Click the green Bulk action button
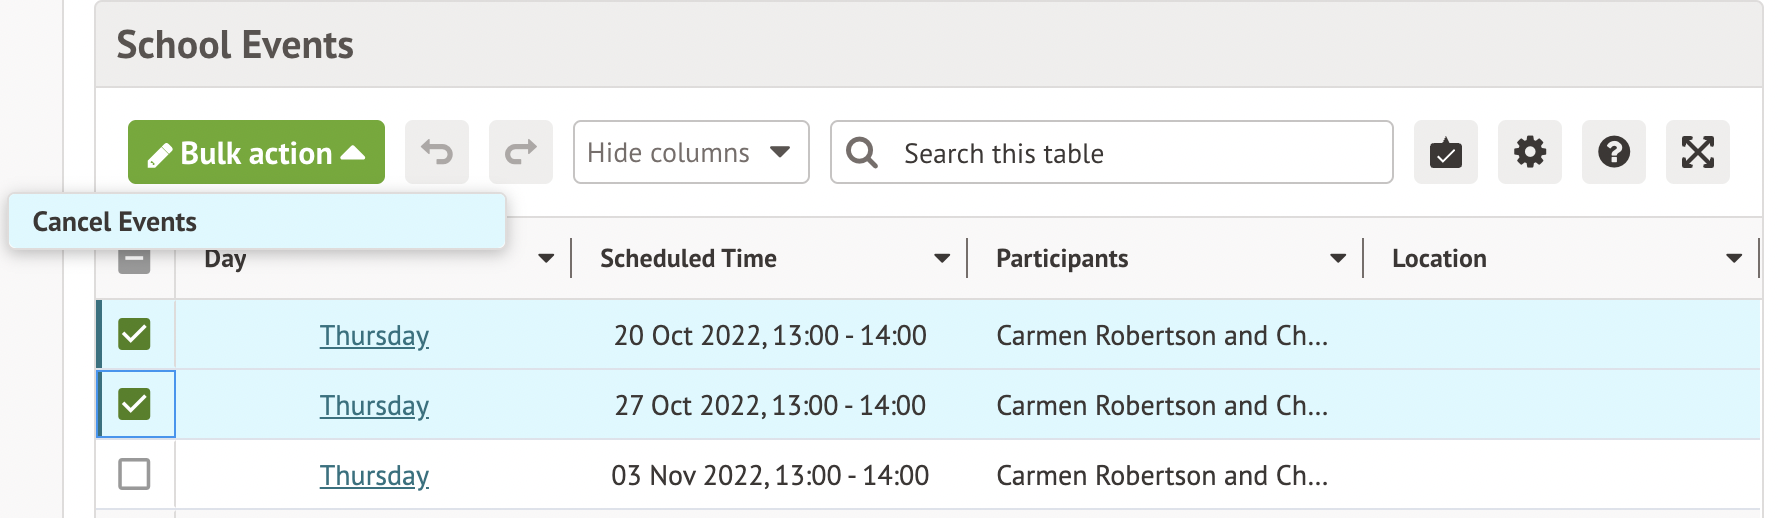 [256, 153]
